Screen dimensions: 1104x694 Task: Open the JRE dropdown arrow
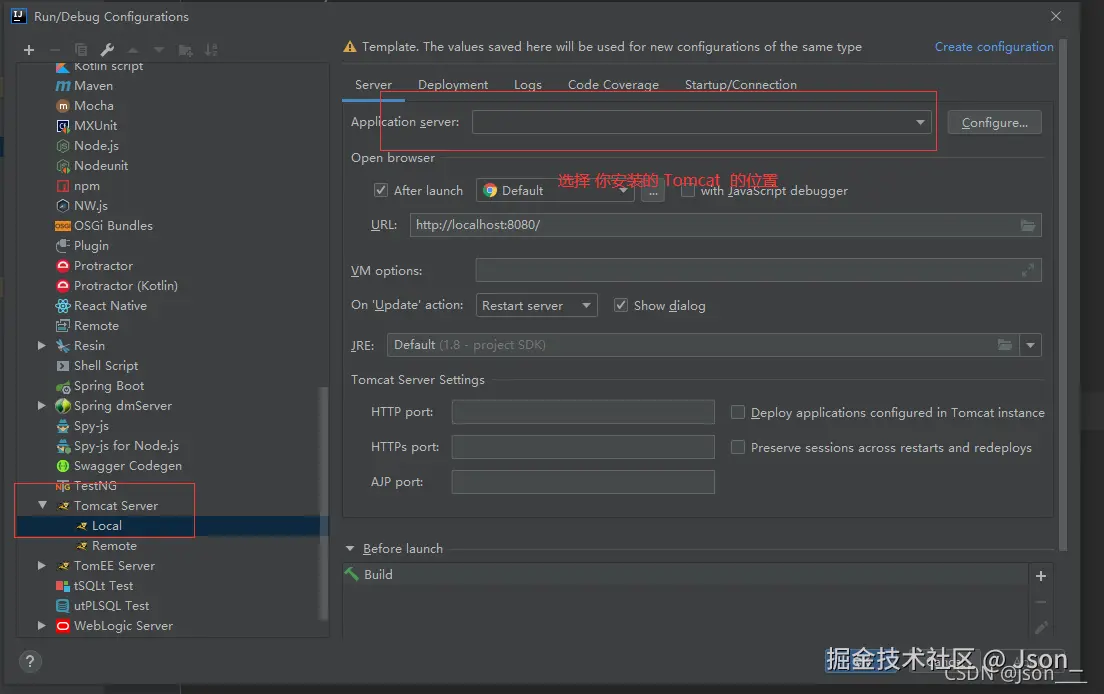1030,345
